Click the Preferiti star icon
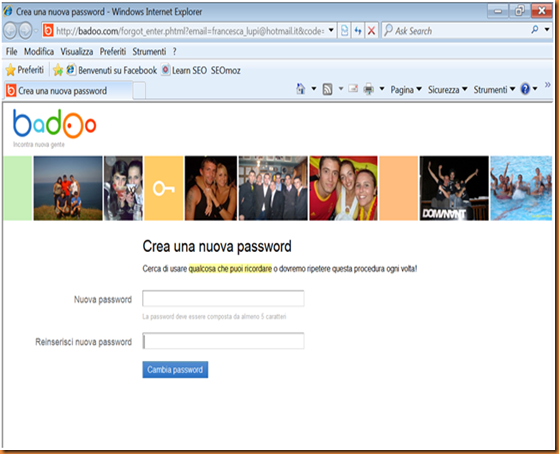Viewport: 559px width, 454px height. 10,70
